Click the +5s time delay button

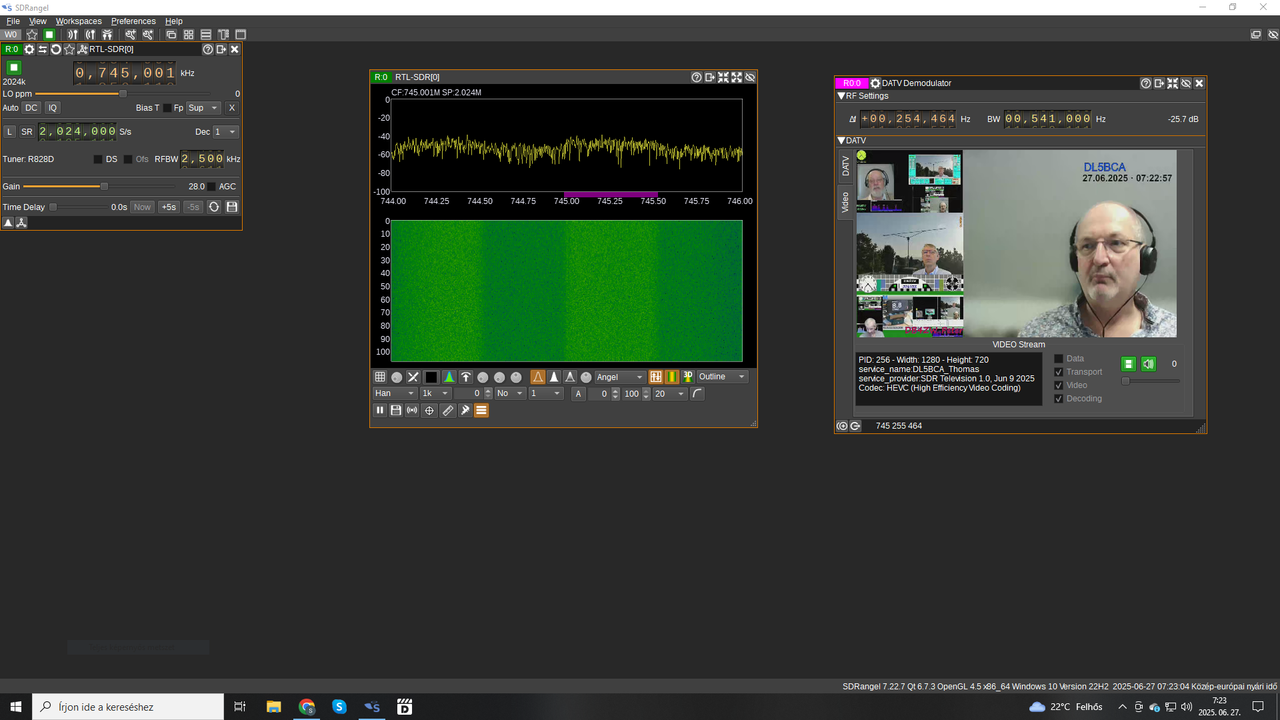pyautogui.click(x=169, y=207)
